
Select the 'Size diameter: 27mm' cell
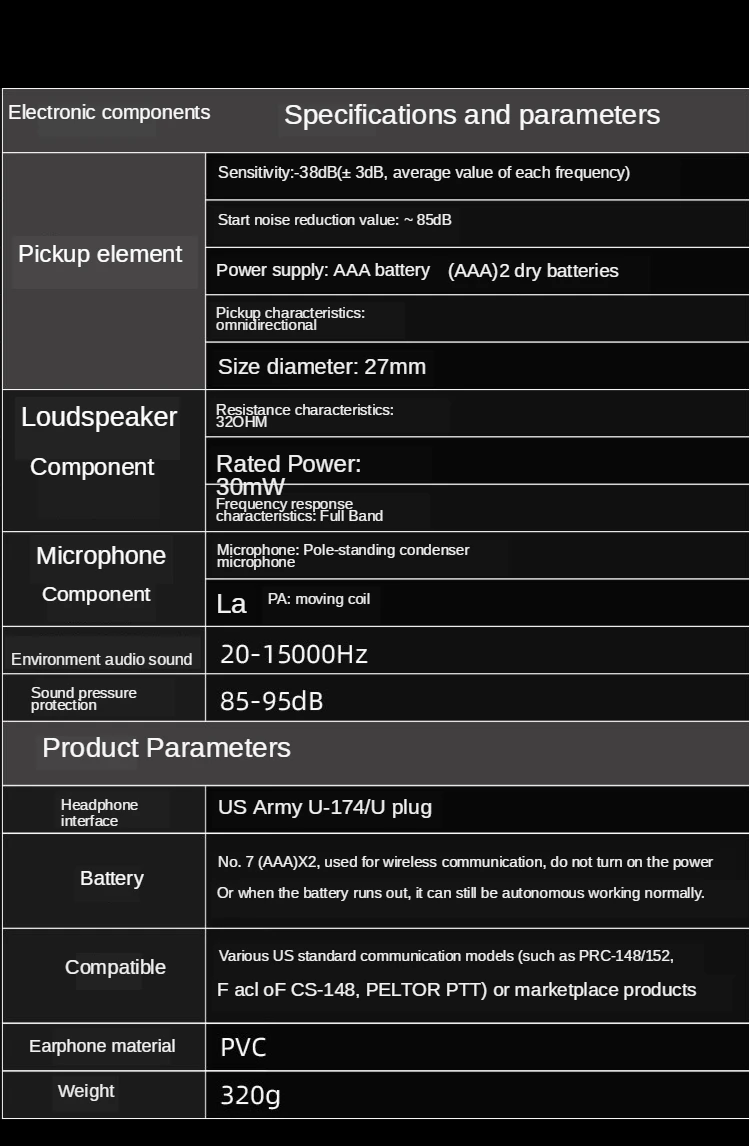(x=322, y=366)
